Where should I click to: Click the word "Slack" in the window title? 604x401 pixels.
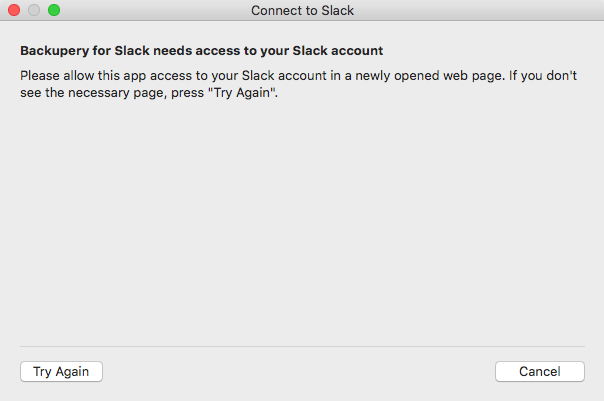pyautogui.click(x=335, y=11)
